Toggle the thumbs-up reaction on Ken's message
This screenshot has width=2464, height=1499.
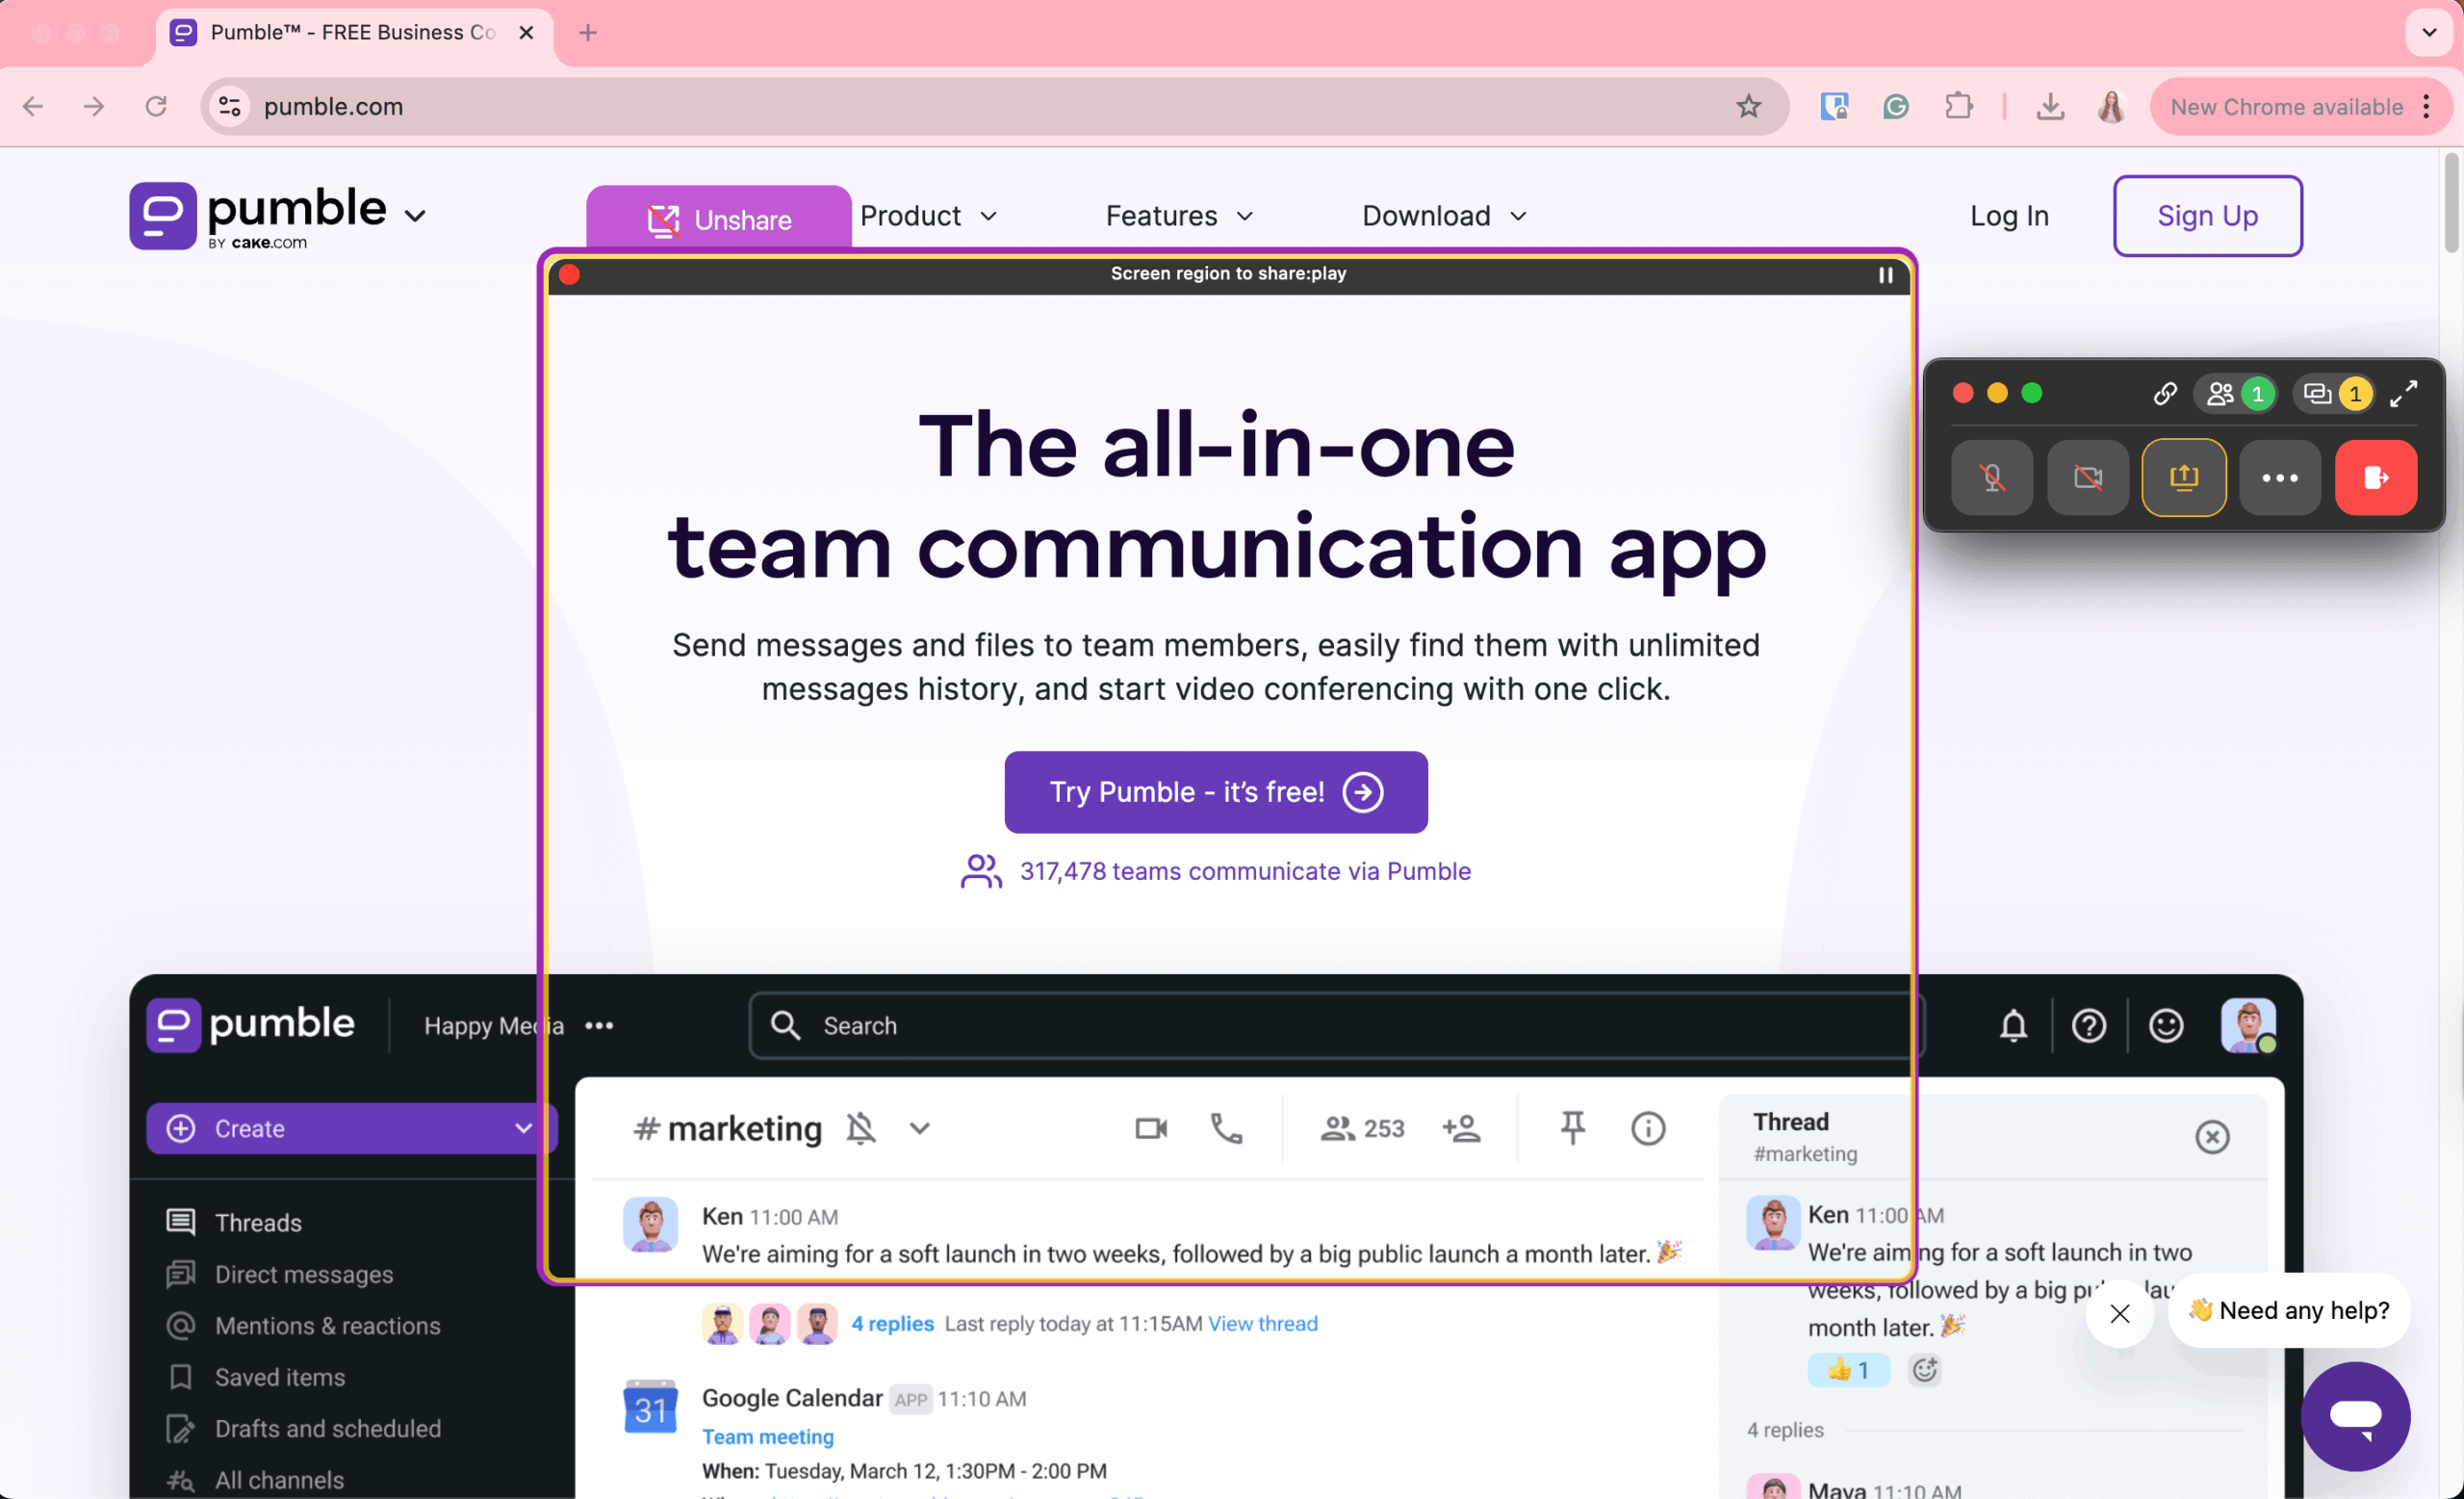point(1848,1370)
